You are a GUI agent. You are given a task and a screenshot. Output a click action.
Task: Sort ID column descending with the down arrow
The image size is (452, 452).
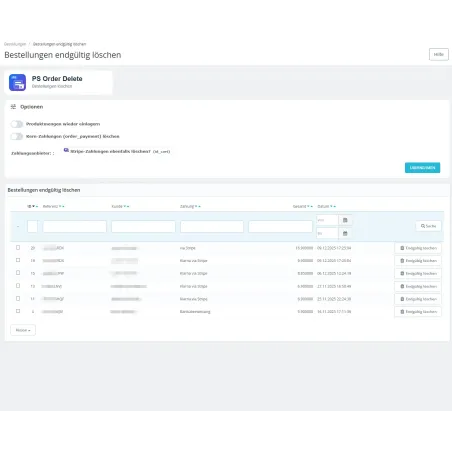point(33,206)
